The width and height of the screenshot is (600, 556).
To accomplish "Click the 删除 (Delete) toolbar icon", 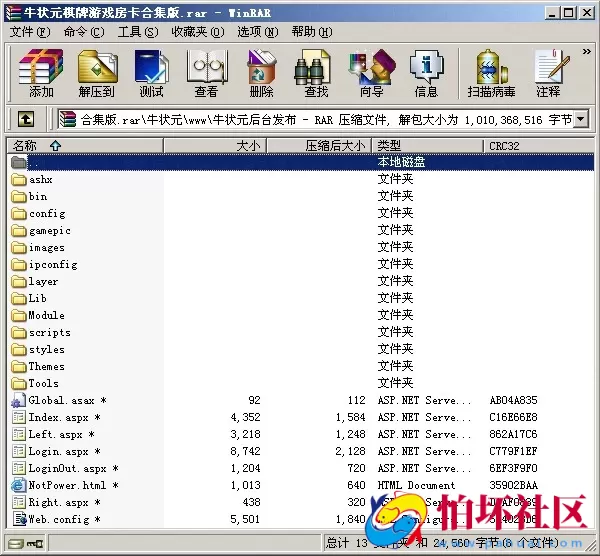I will point(261,73).
